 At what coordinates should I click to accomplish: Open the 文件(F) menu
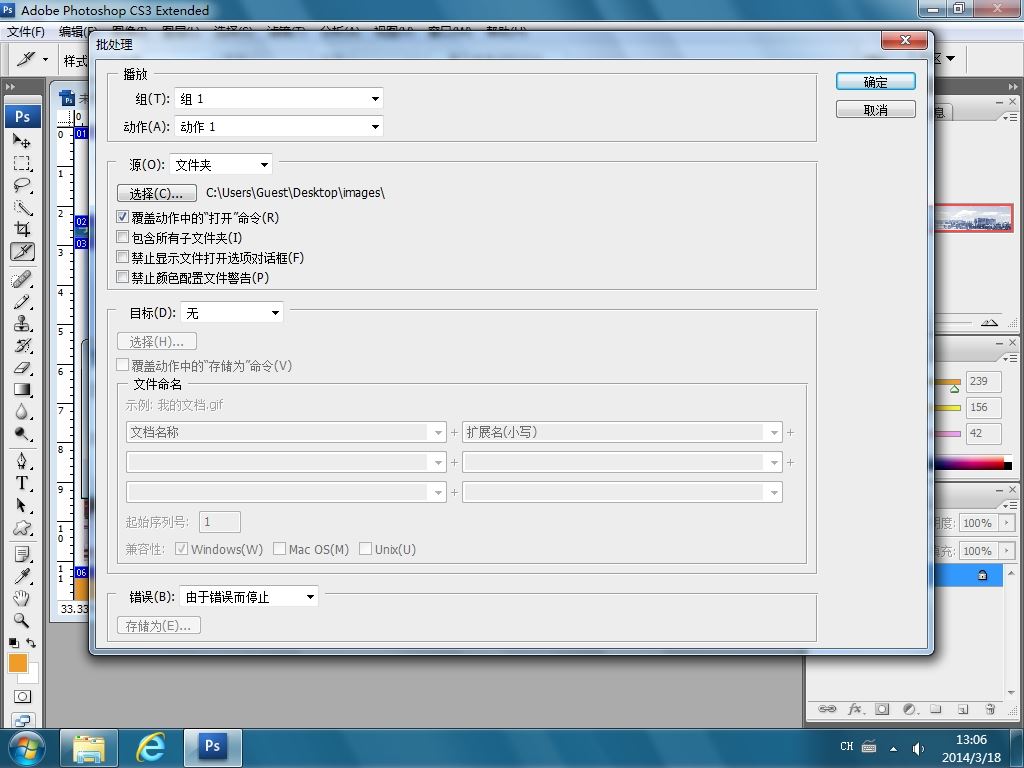click(x=26, y=31)
